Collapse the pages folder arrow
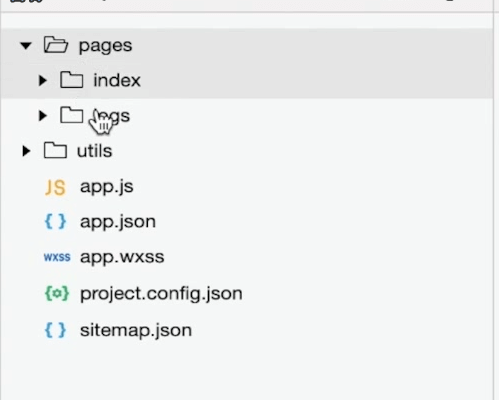Viewport: 499px width, 400px height. coord(26,46)
